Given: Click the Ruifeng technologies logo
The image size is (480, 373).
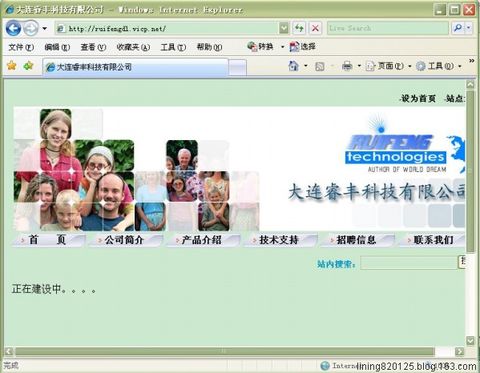Looking at the screenshot, I should coord(396,144).
